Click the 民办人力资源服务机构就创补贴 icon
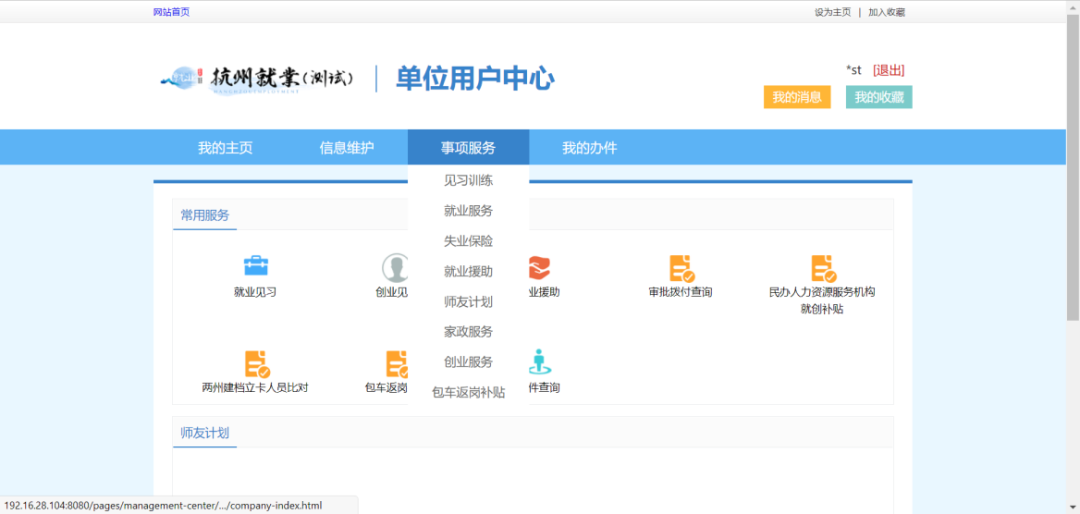 tap(822, 268)
